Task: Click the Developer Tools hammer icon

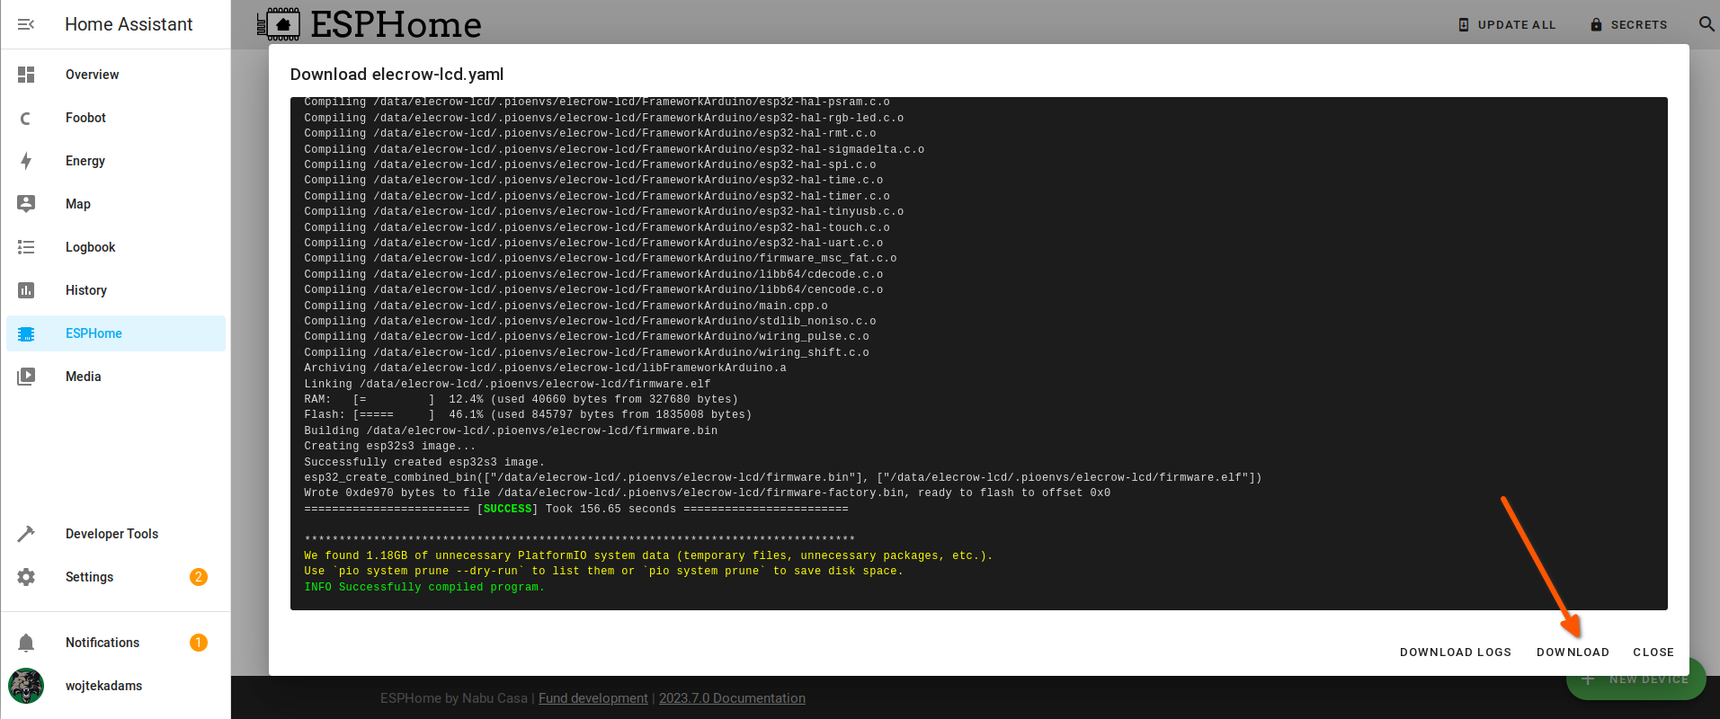Action: pos(26,534)
